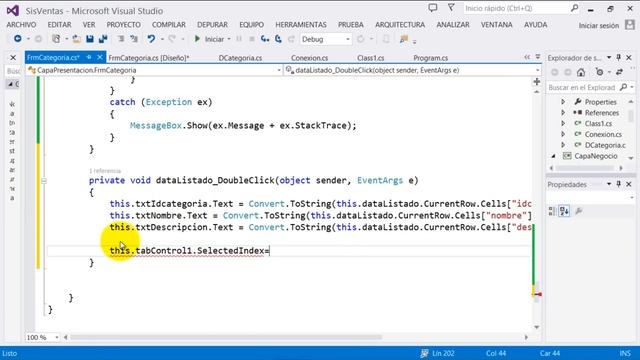Screen dimensions: 640x360
Task: Click the Step Over debug icon
Action: [x=278, y=39]
